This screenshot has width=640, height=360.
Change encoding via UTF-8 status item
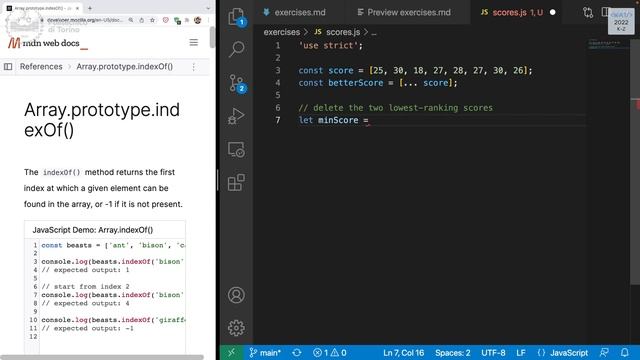click(493, 353)
